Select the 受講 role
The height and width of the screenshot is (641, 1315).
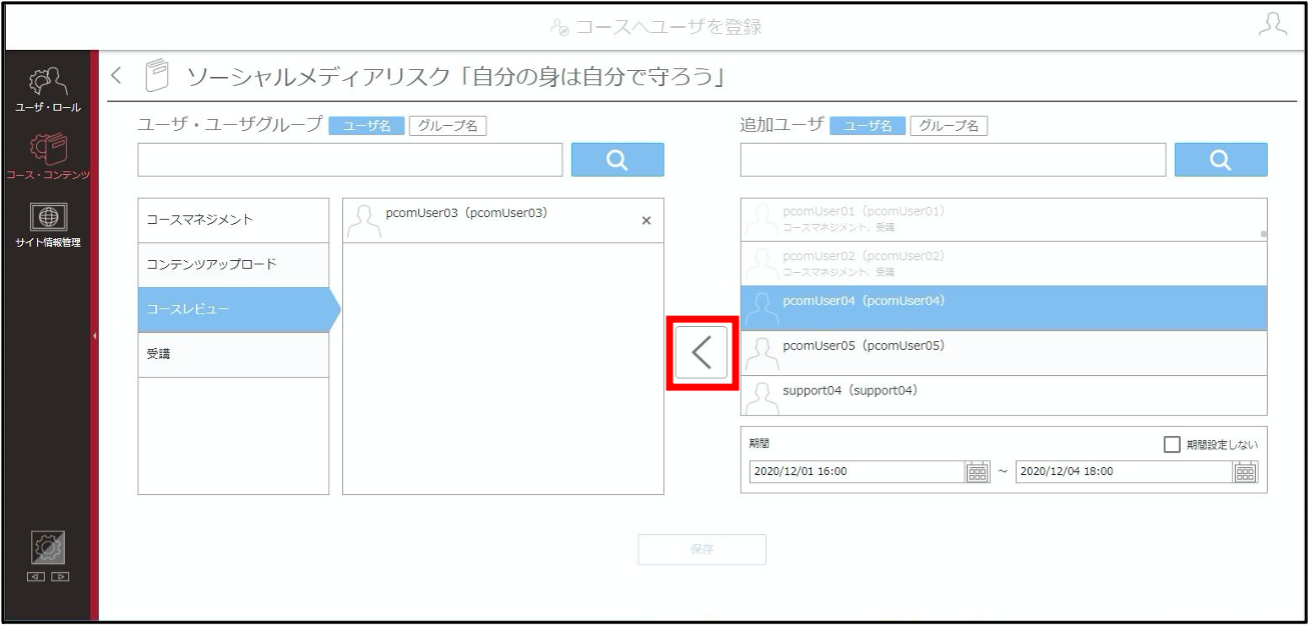(233, 355)
